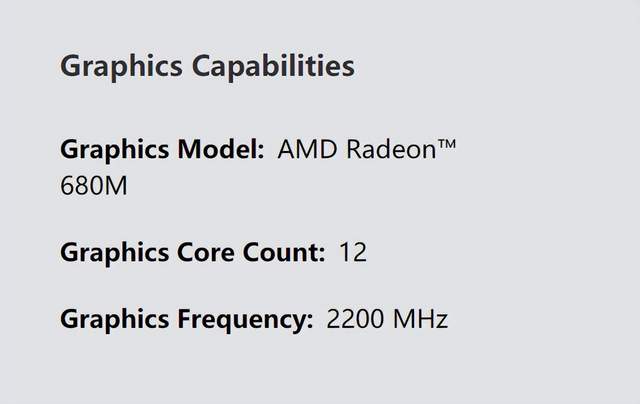640x404 pixels.
Task: Click the MHz unit text
Action: click(419, 320)
